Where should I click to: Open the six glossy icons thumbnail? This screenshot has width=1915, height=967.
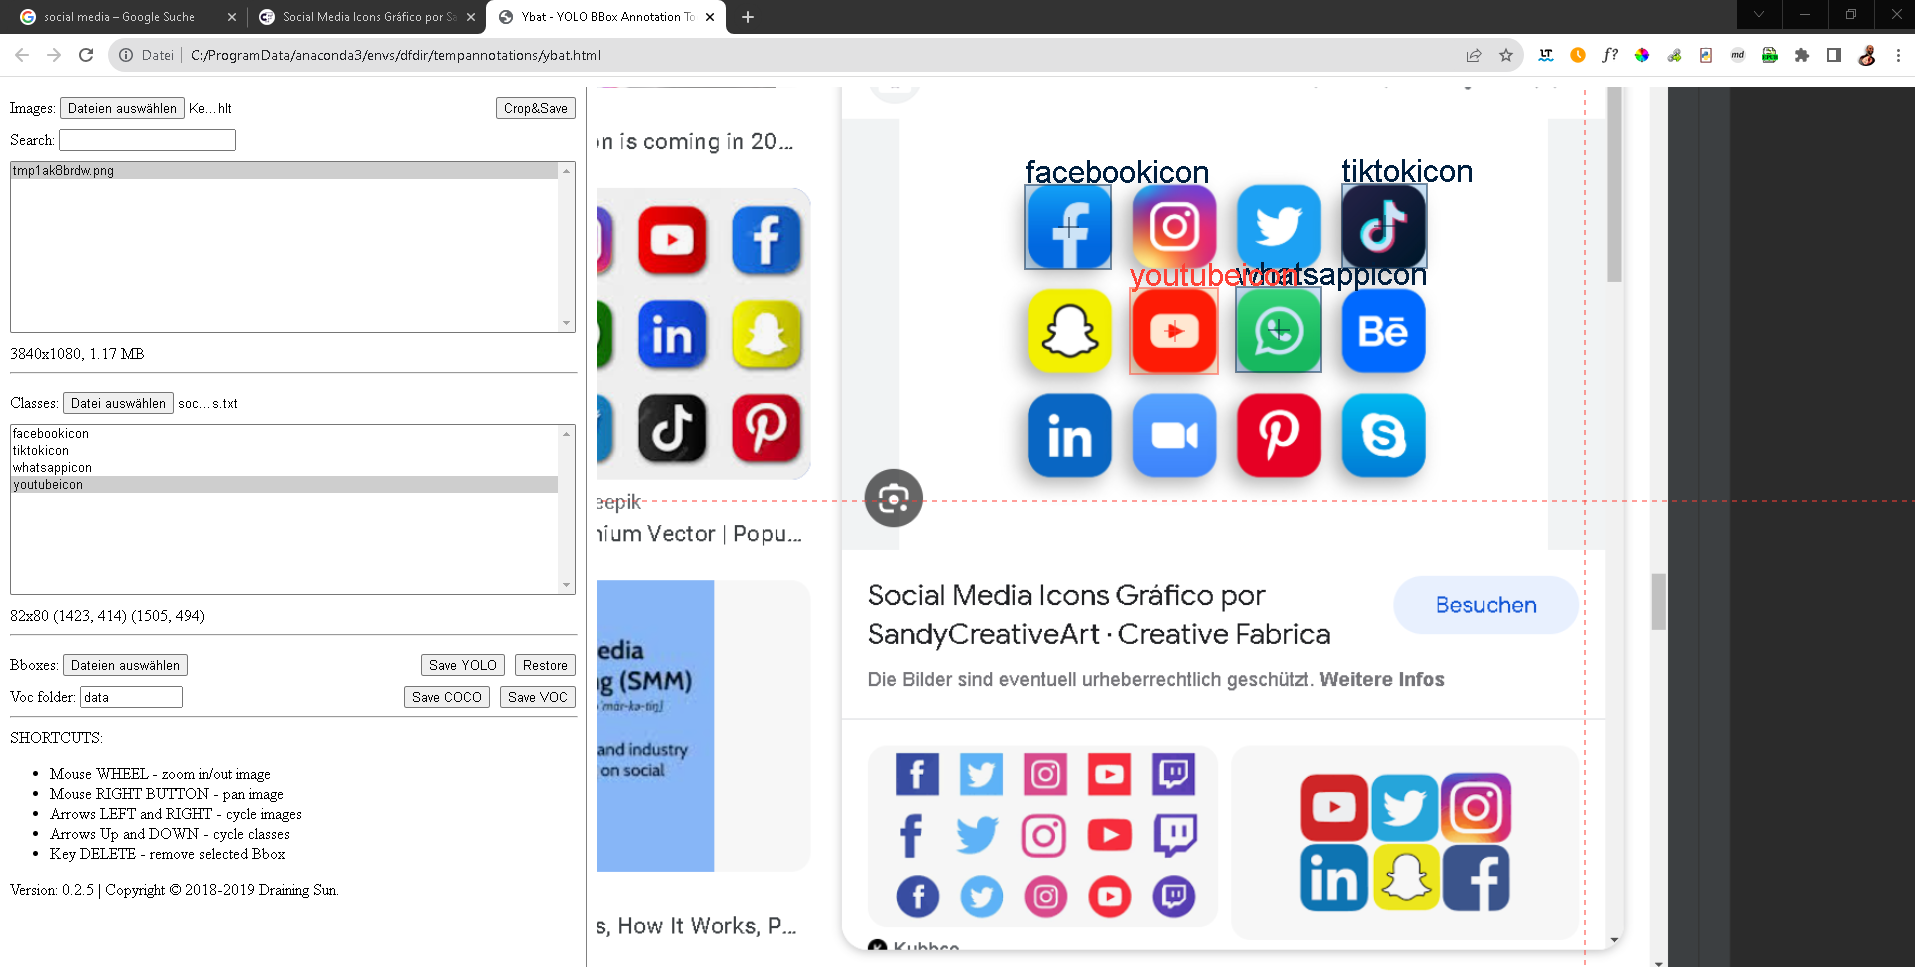(x=1405, y=842)
